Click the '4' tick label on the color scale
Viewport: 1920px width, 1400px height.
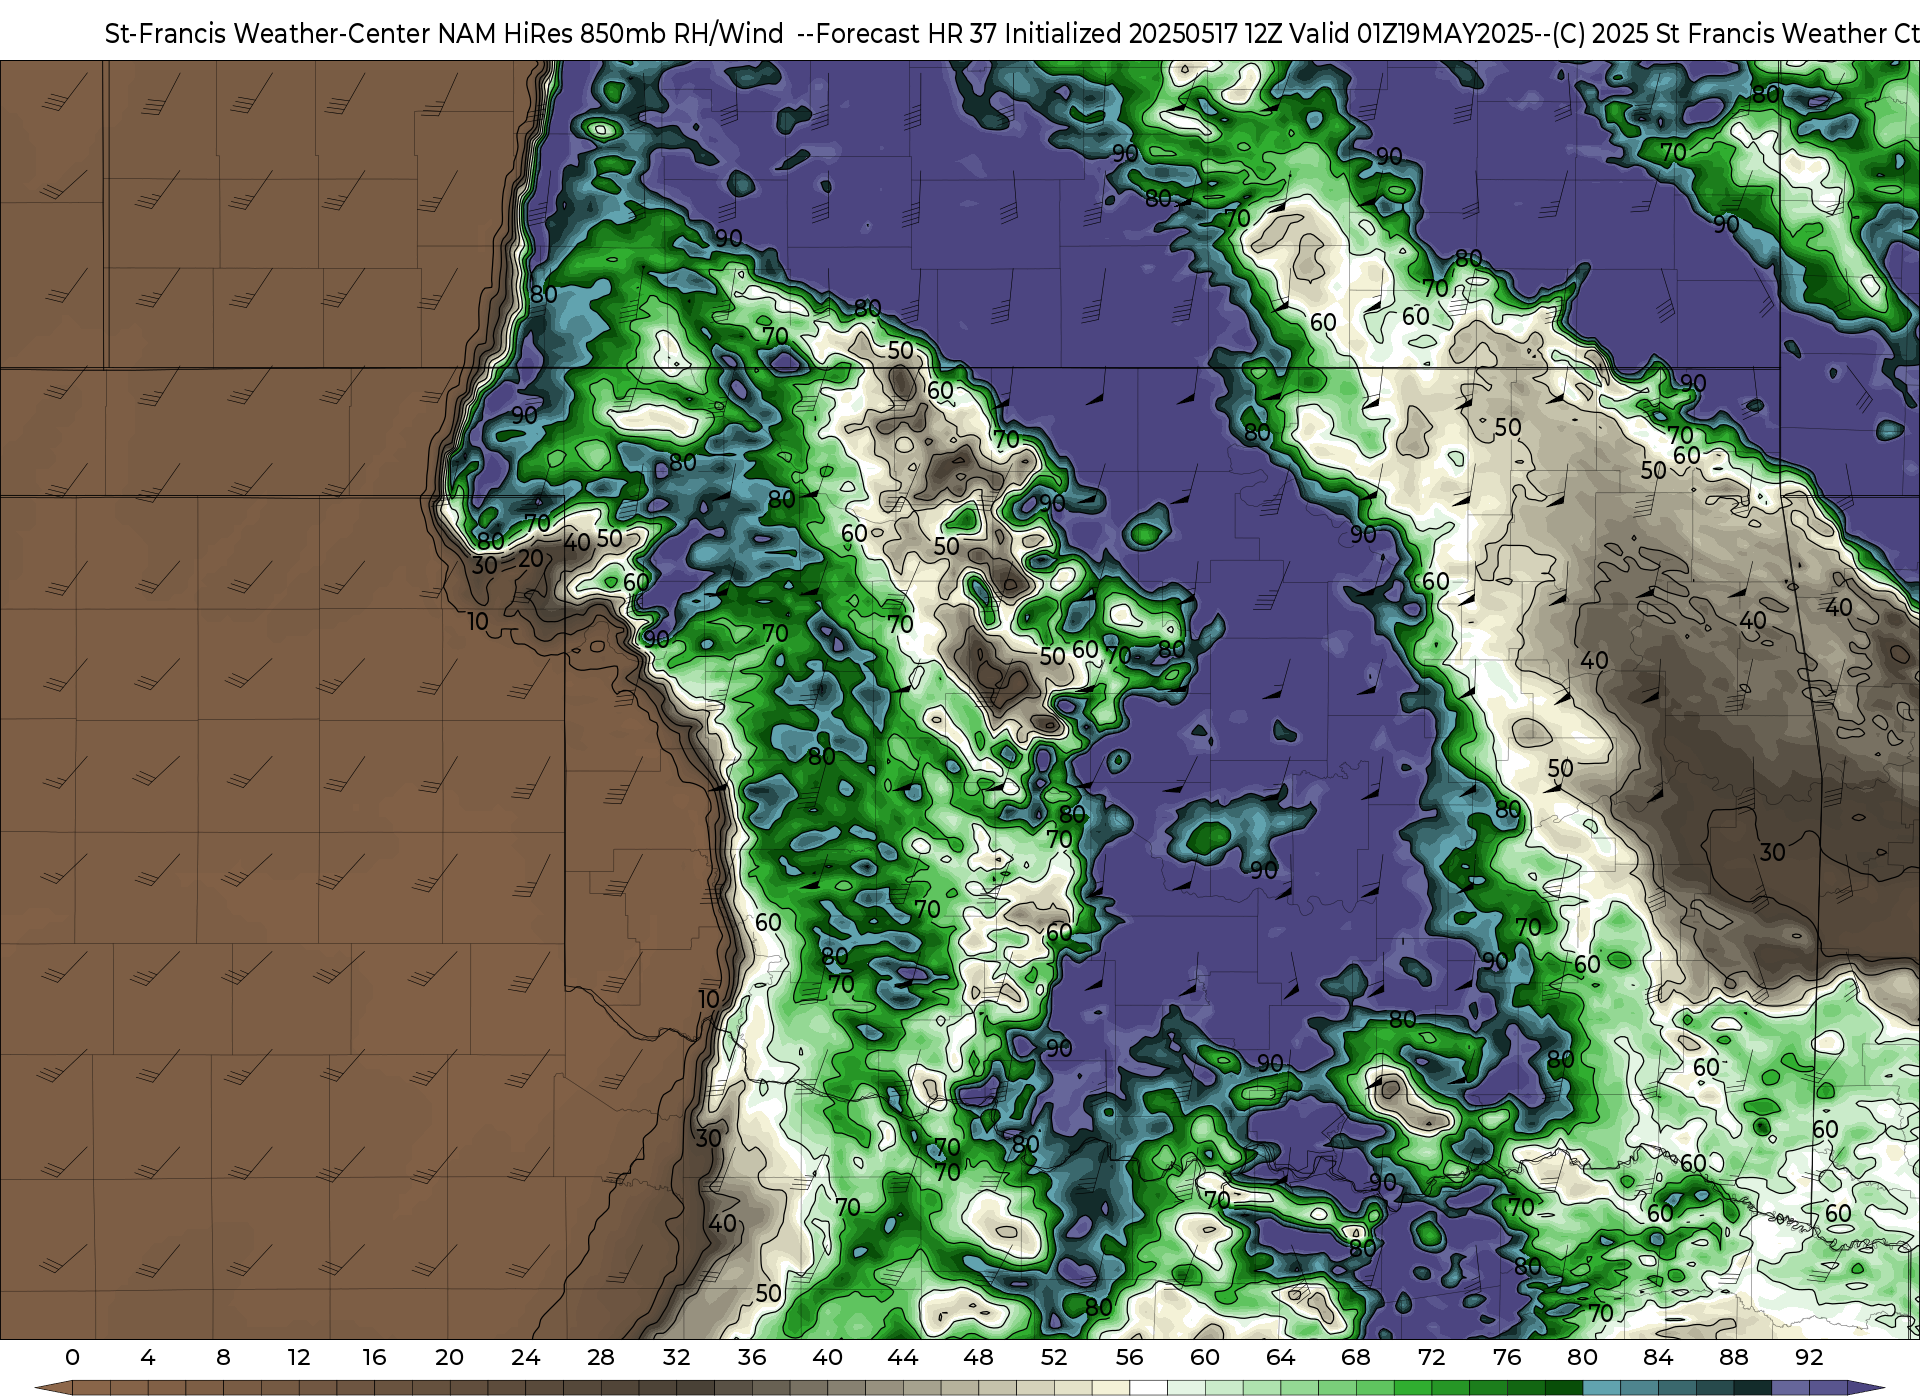point(148,1357)
